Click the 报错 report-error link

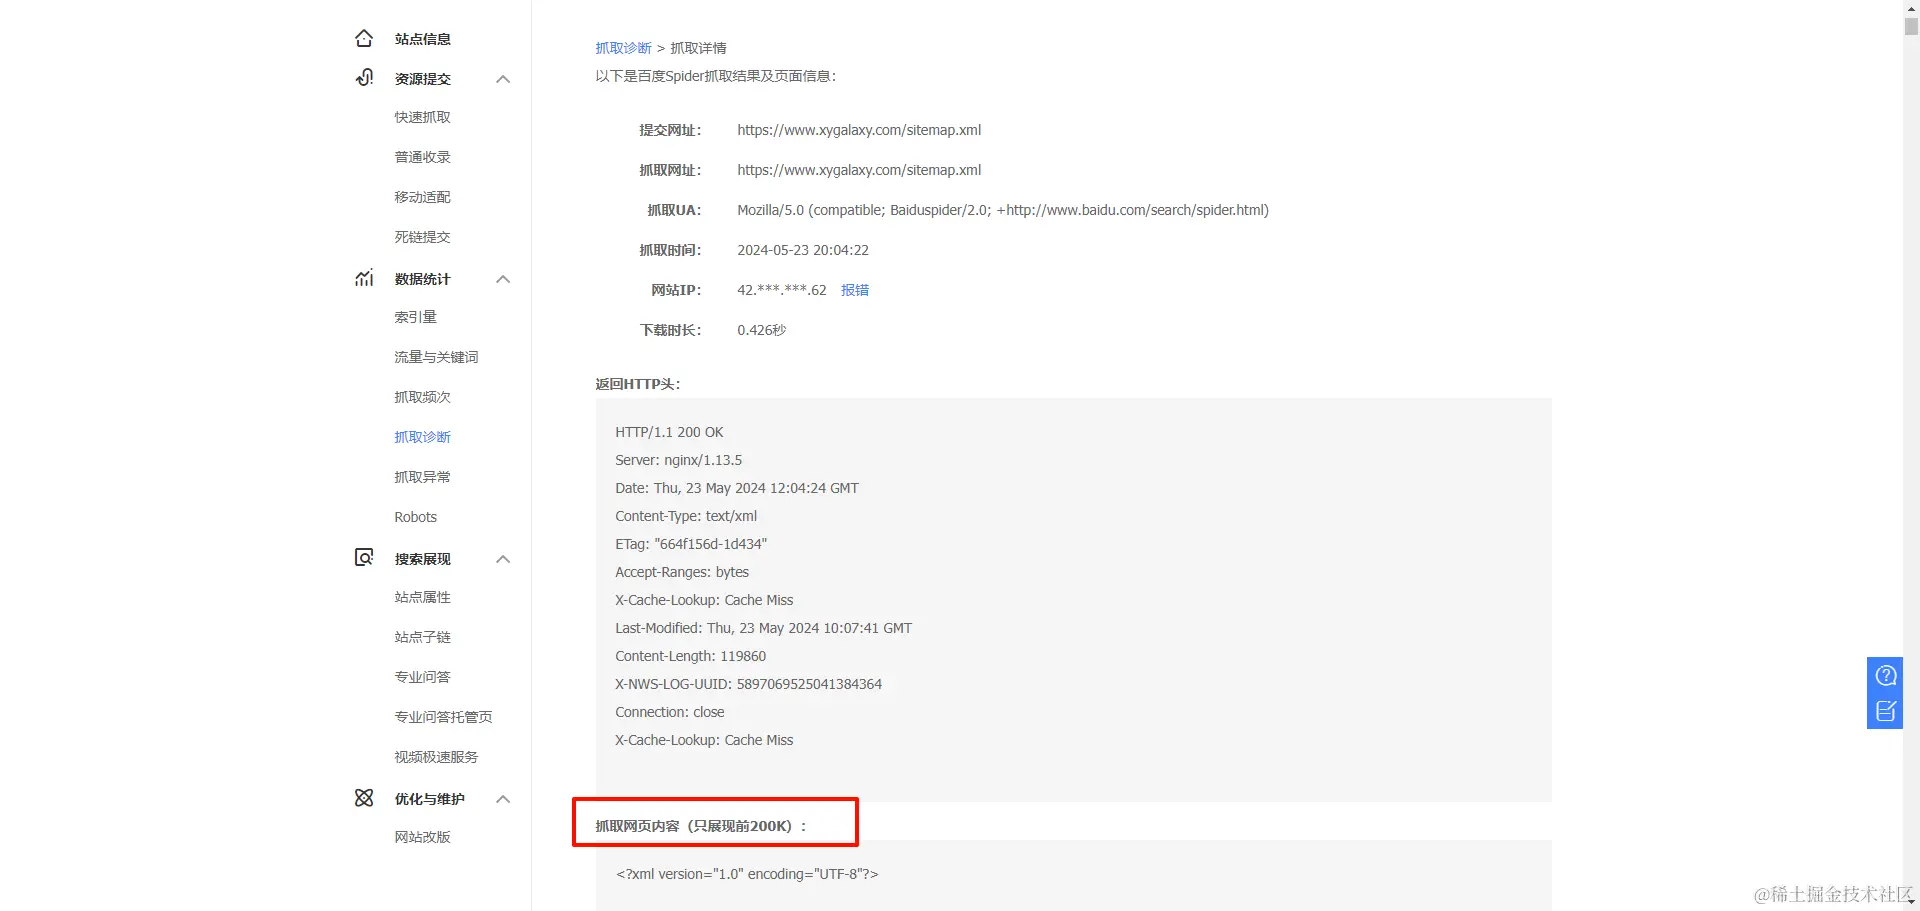pyautogui.click(x=855, y=289)
